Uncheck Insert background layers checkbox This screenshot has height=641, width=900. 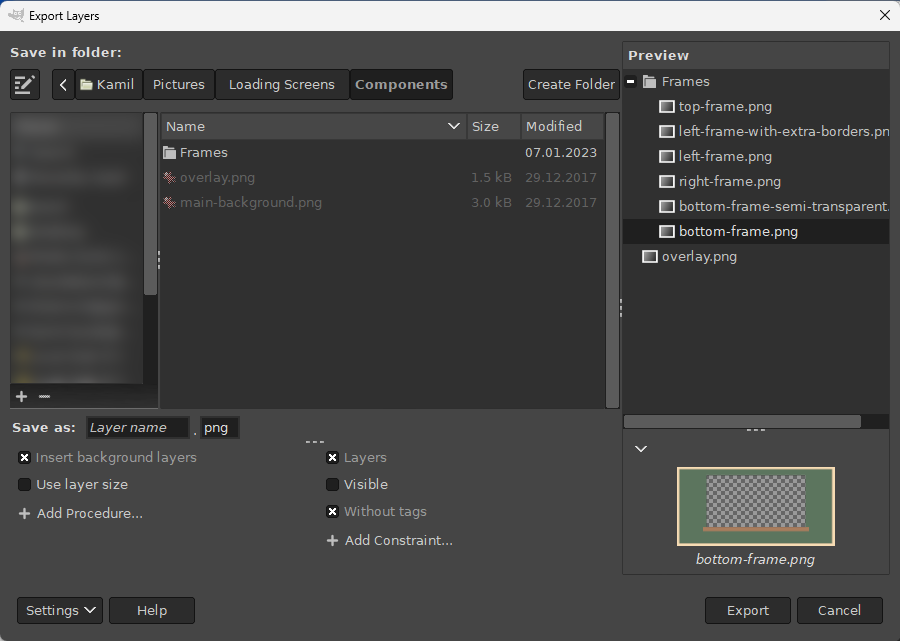(24, 457)
